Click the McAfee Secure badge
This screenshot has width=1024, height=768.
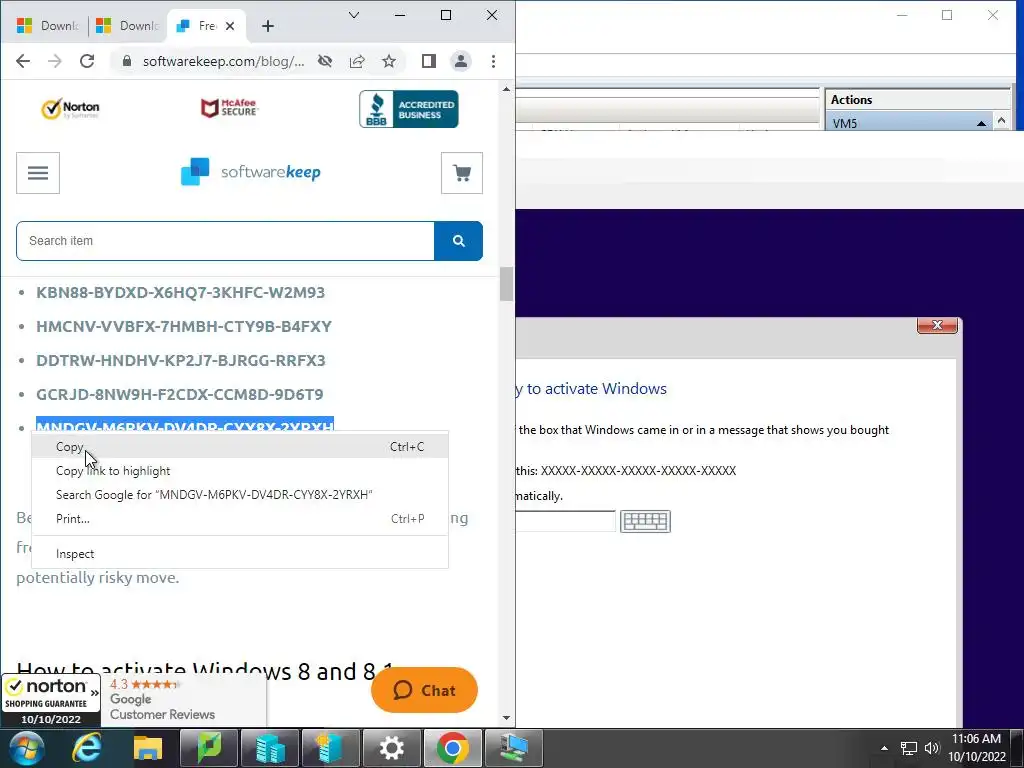pos(229,108)
